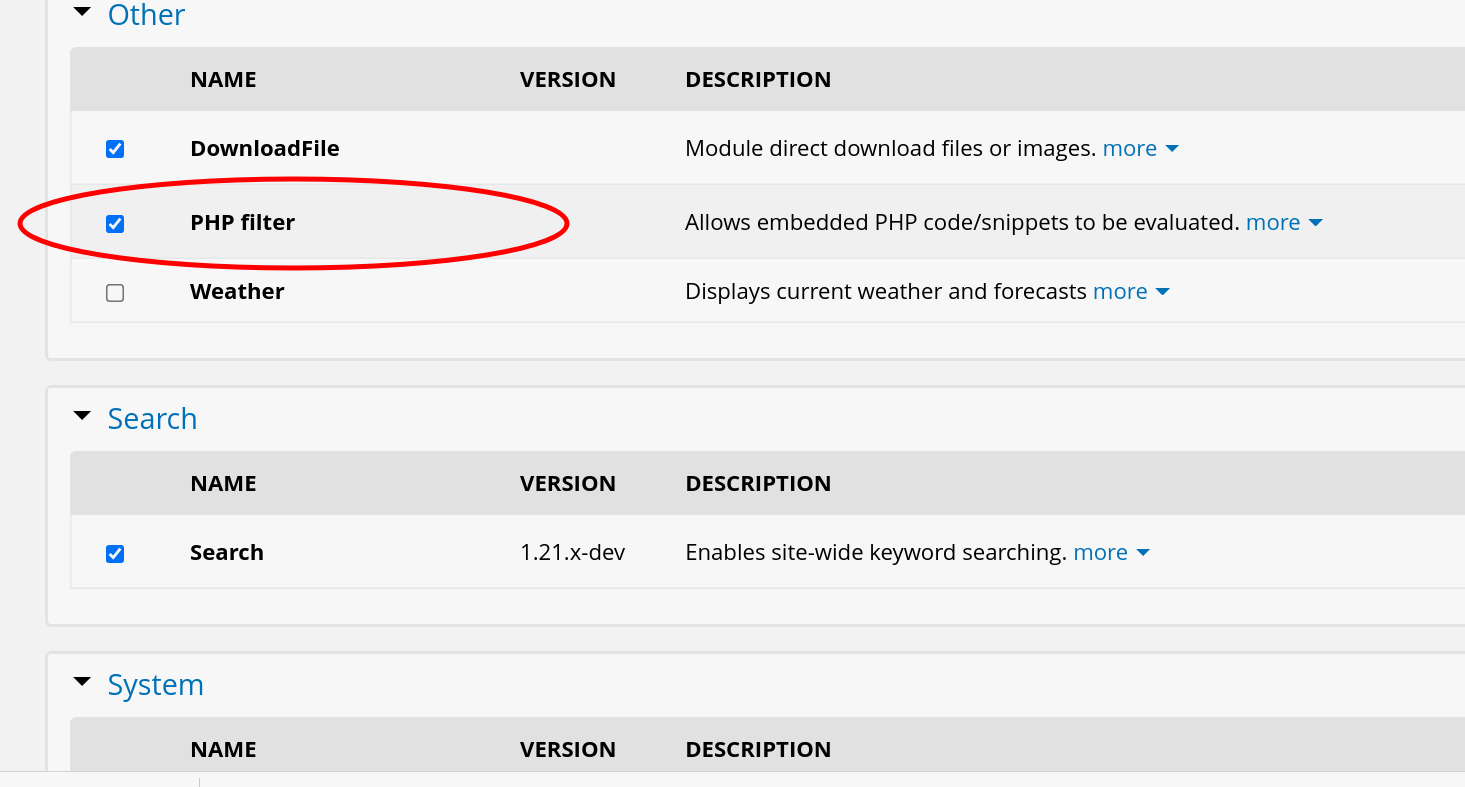The image size is (1465, 787).
Task: Collapse the System section triangle
Action: click(x=82, y=682)
